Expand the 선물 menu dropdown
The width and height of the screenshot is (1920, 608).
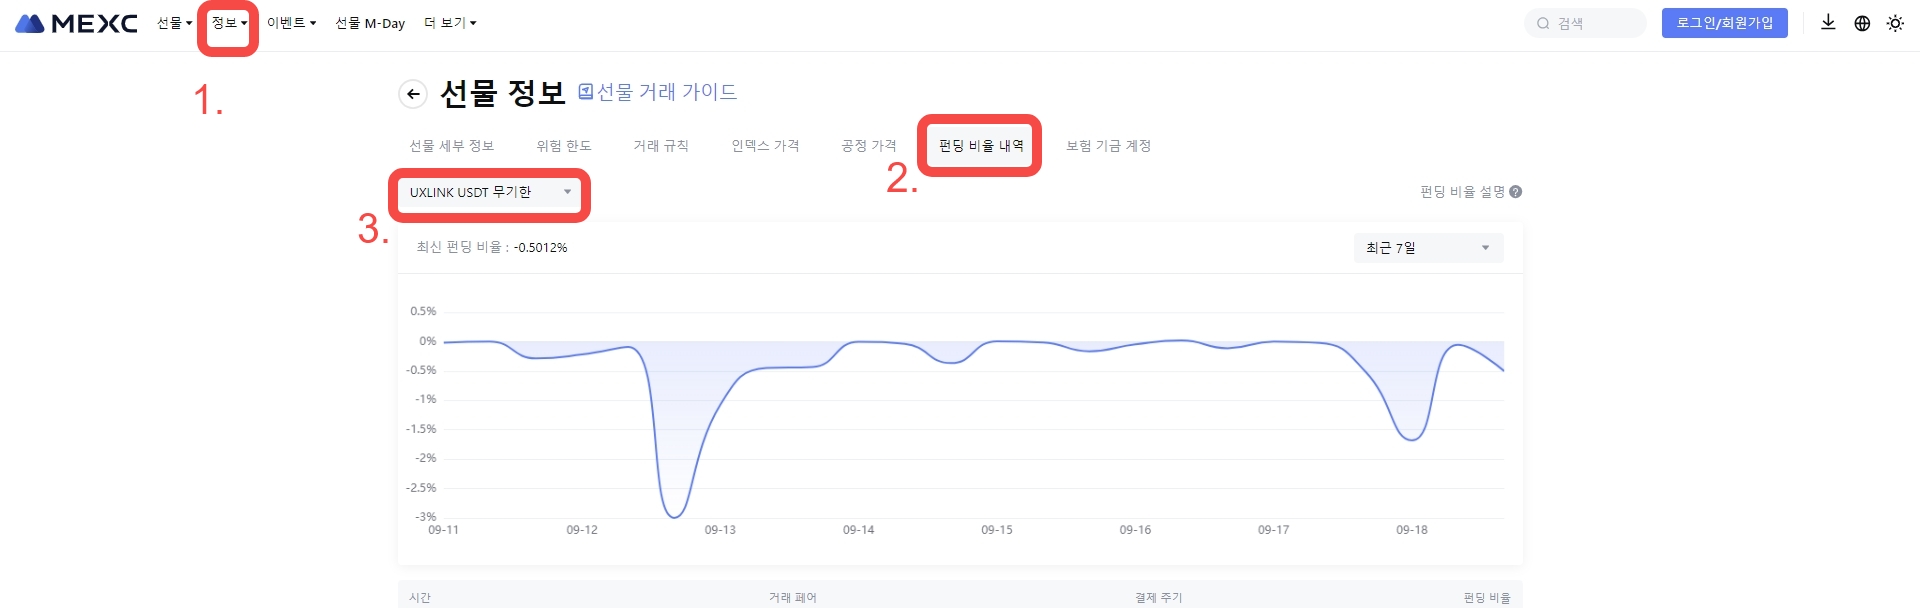174,23
